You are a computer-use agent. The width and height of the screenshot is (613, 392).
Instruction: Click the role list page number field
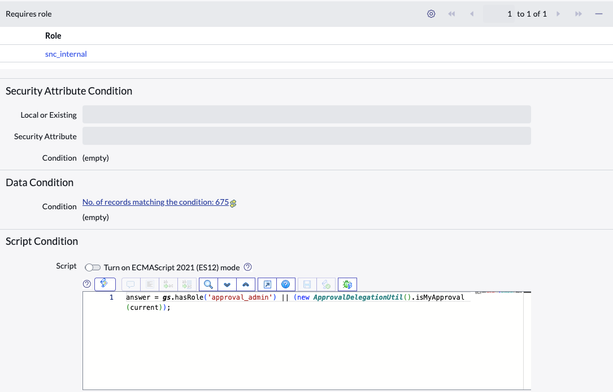pyautogui.click(x=499, y=14)
